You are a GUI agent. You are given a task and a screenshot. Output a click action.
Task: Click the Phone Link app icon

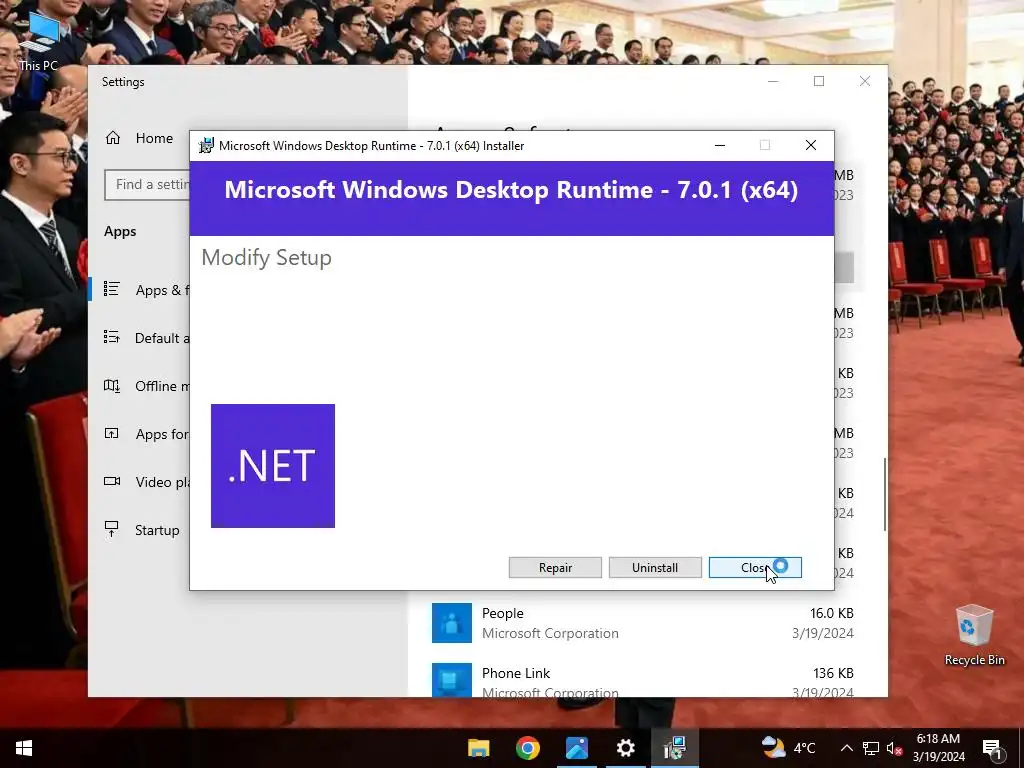pos(452,680)
